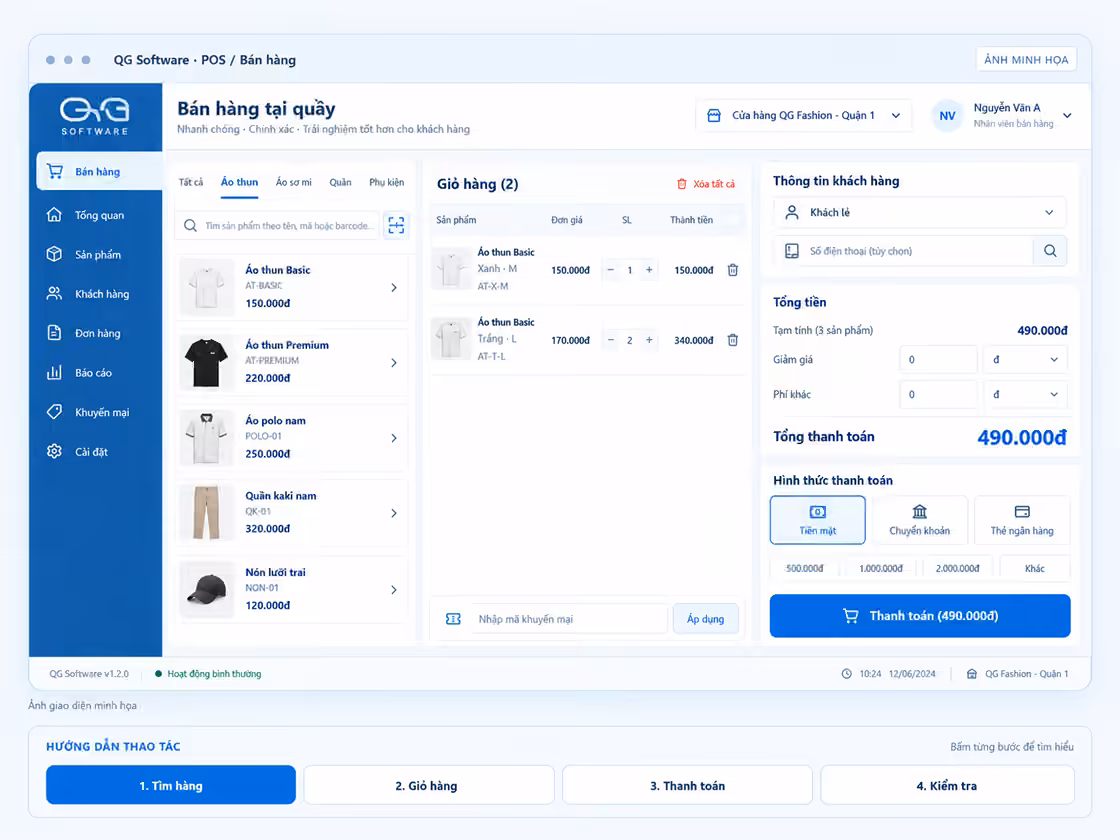Click the Thanh toán (490.000đ) button
The width and height of the screenshot is (1120, 840).
[920, 616]
